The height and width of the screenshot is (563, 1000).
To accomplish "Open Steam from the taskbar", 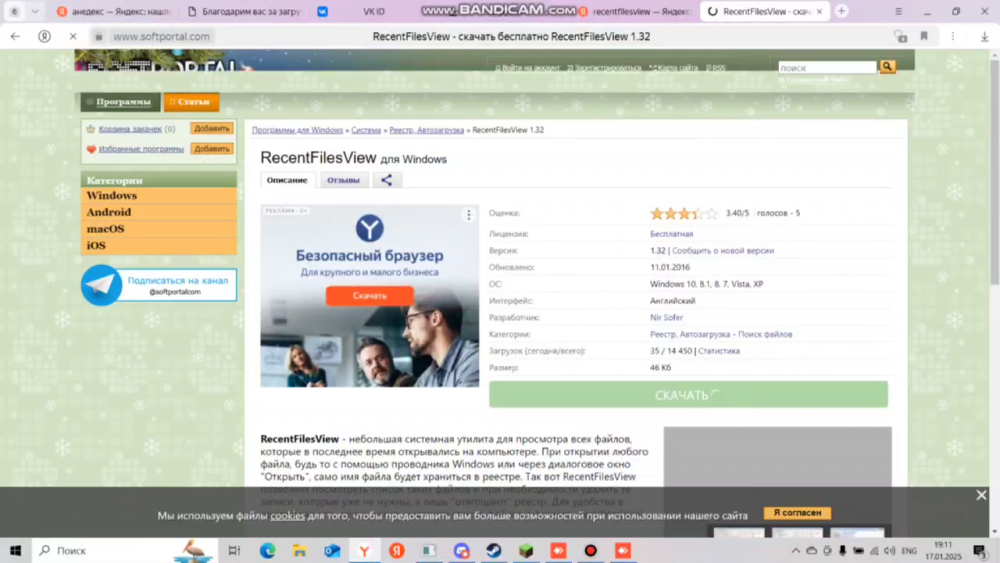I will (494, 550).
